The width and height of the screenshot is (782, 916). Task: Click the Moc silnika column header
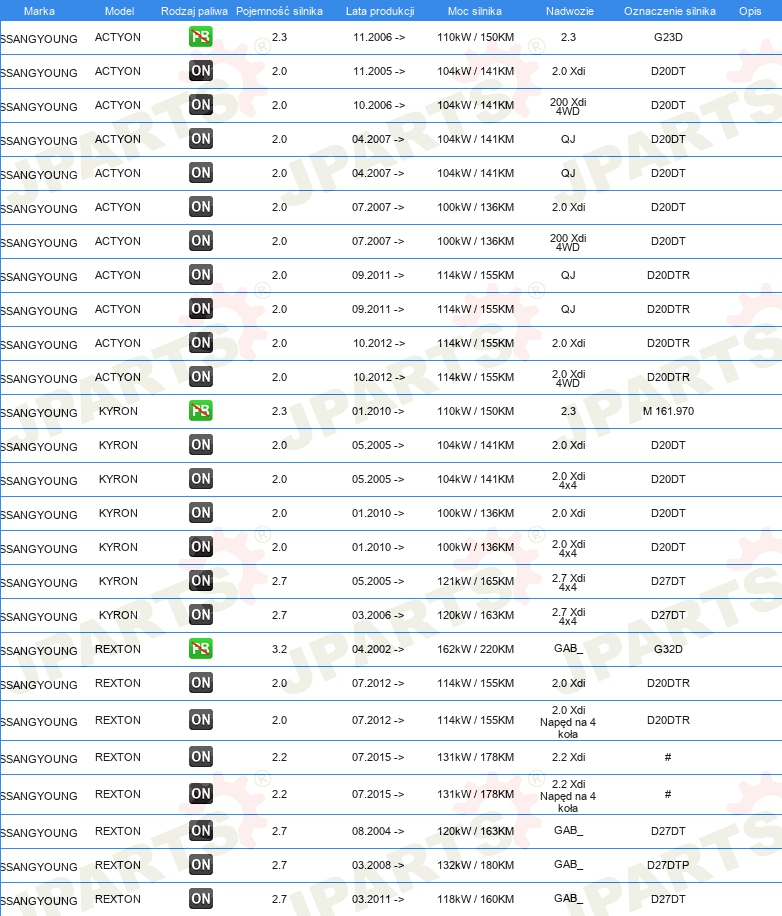tap(474, 11)
